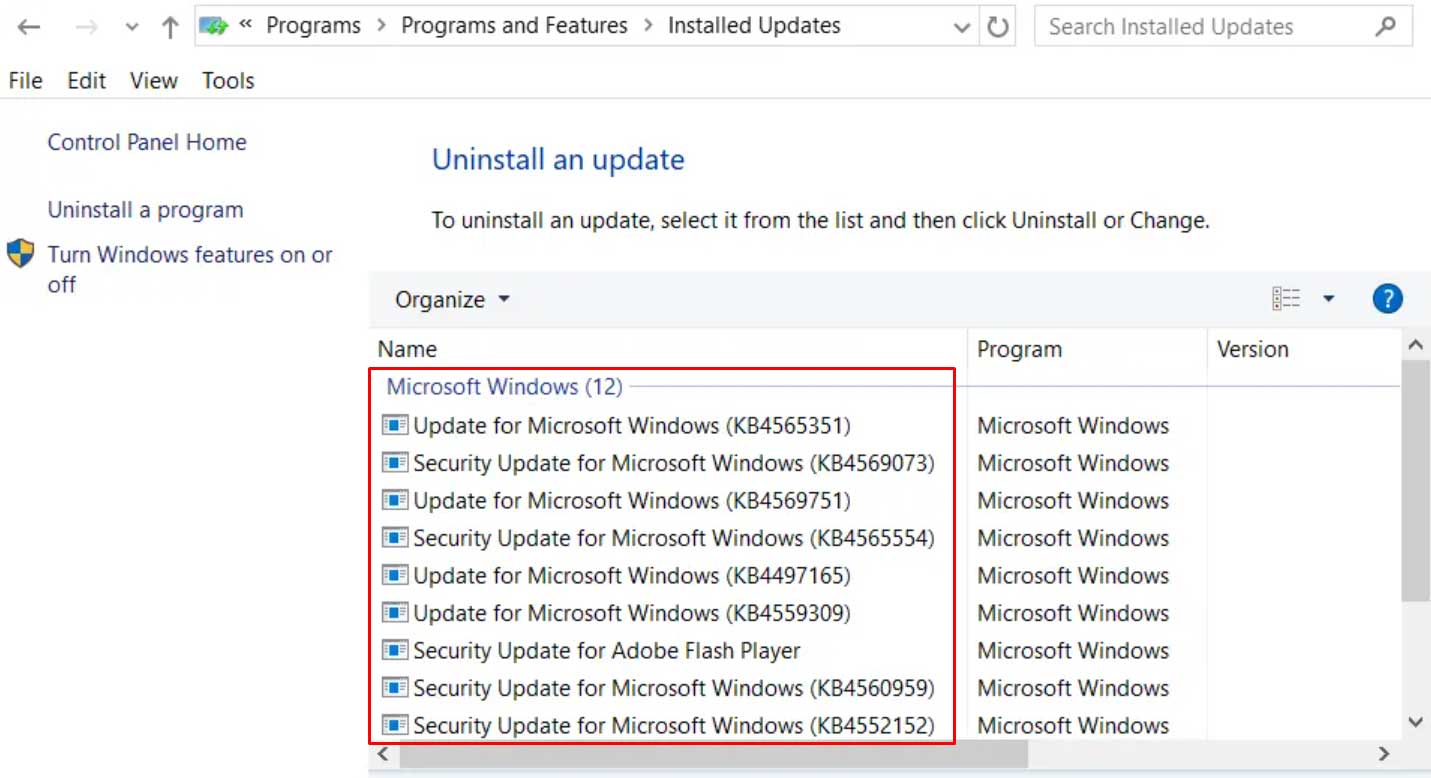Expand the Organize dropdown
The height and width of the screenshot is (778, 1431).
pyautogui.click(x=452, y=299)
